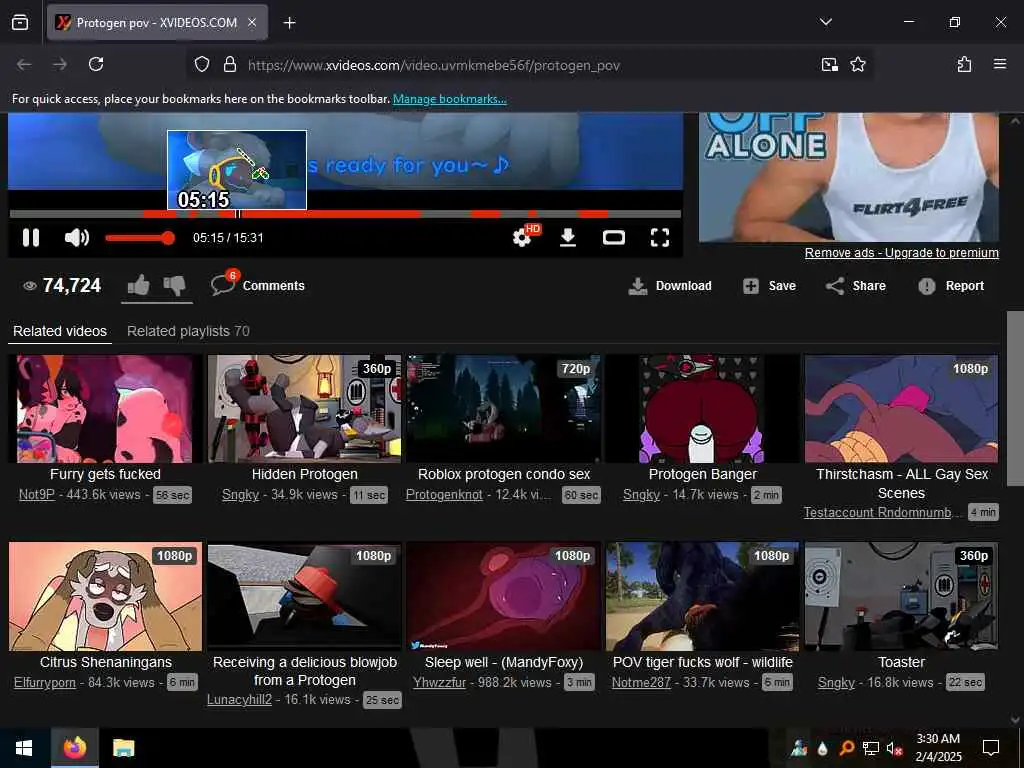Click the browser forward arrow
The height and width of the screenshot is (768, 1024).
click(60, 64)
